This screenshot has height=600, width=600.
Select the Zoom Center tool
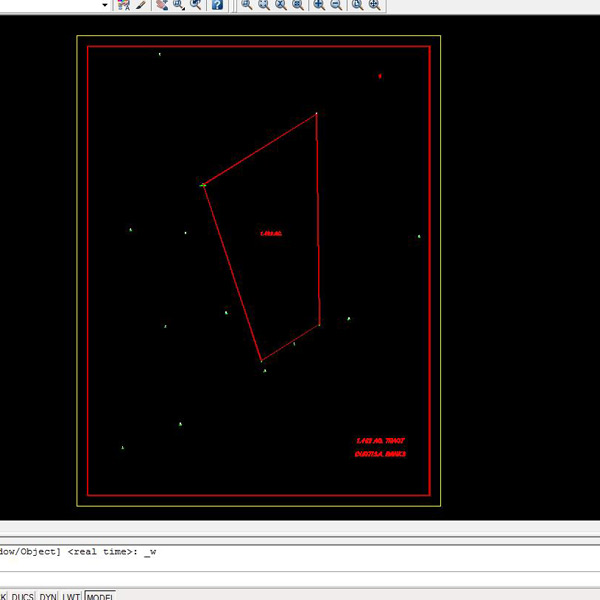[298, 5]
